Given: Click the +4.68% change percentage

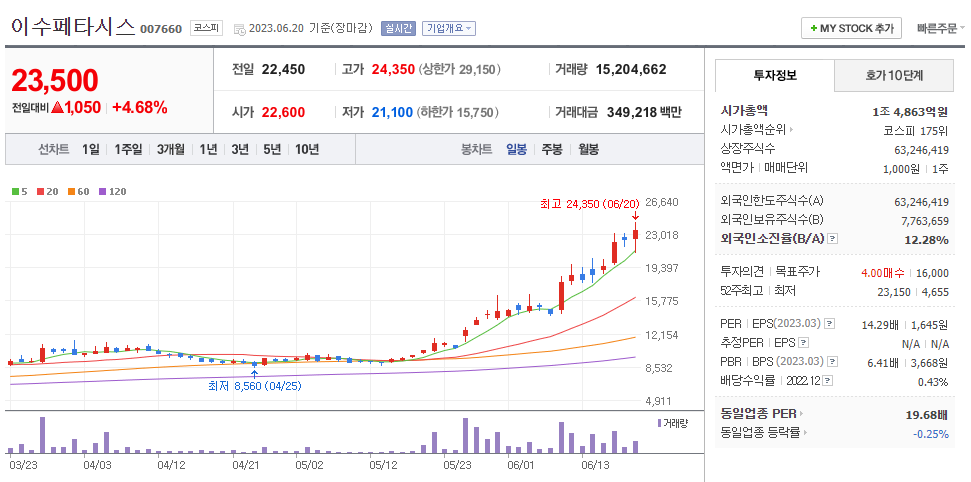Looking at the screenshot, I should click(140, 108).
